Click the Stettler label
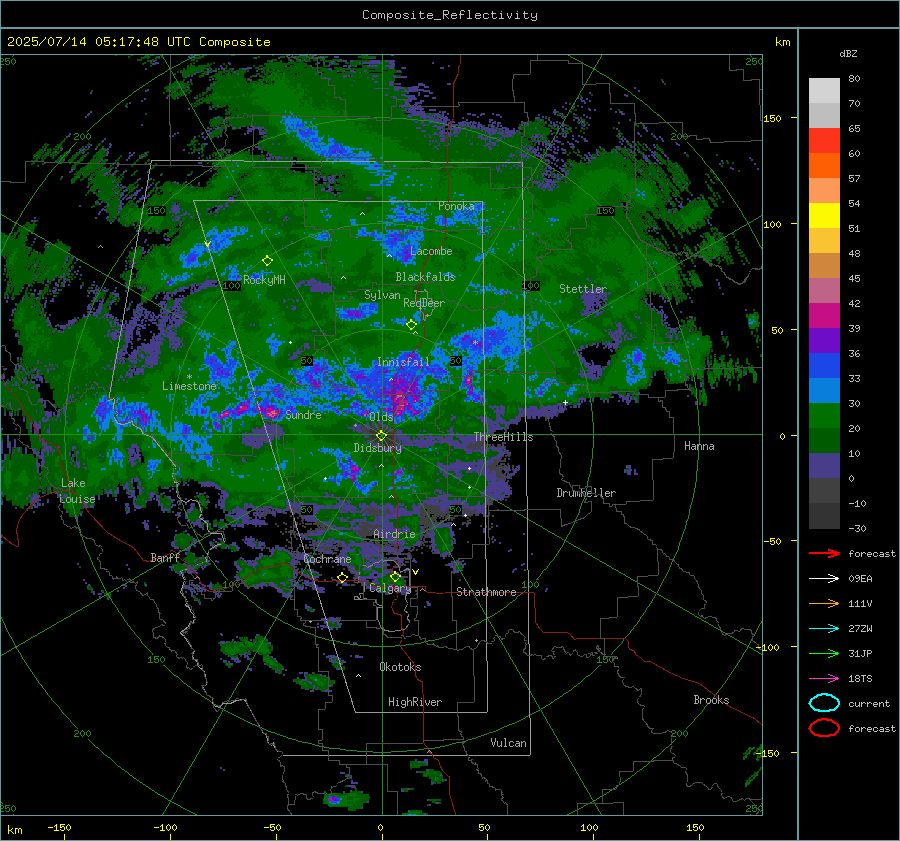 point(583,289)
